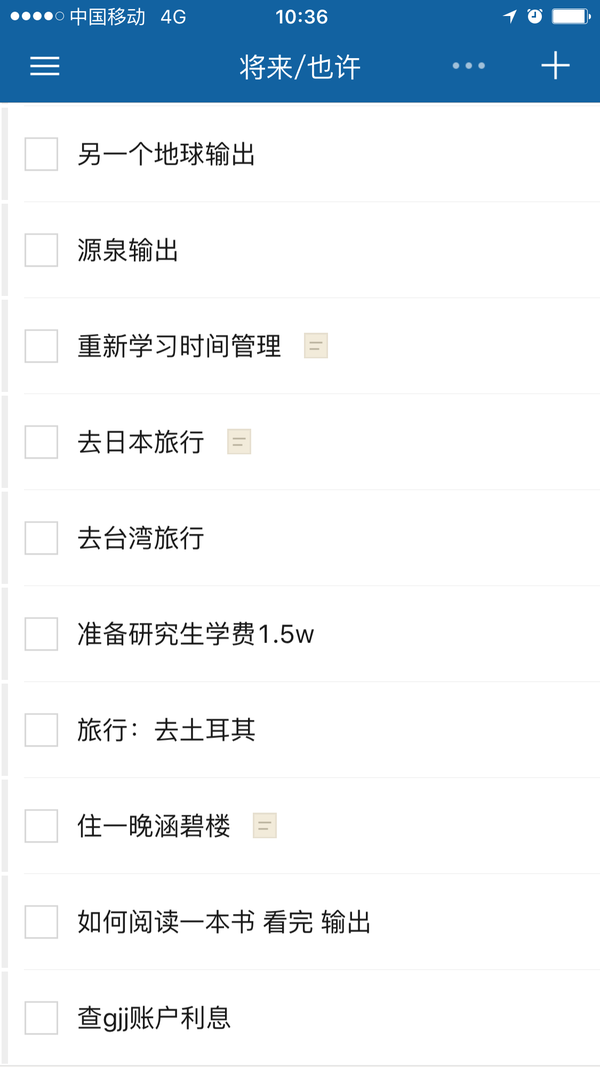This screenshot has width=600, height=1067.
Task: Check off 另一个地球输出 task
Action: [x=41, y=154]
